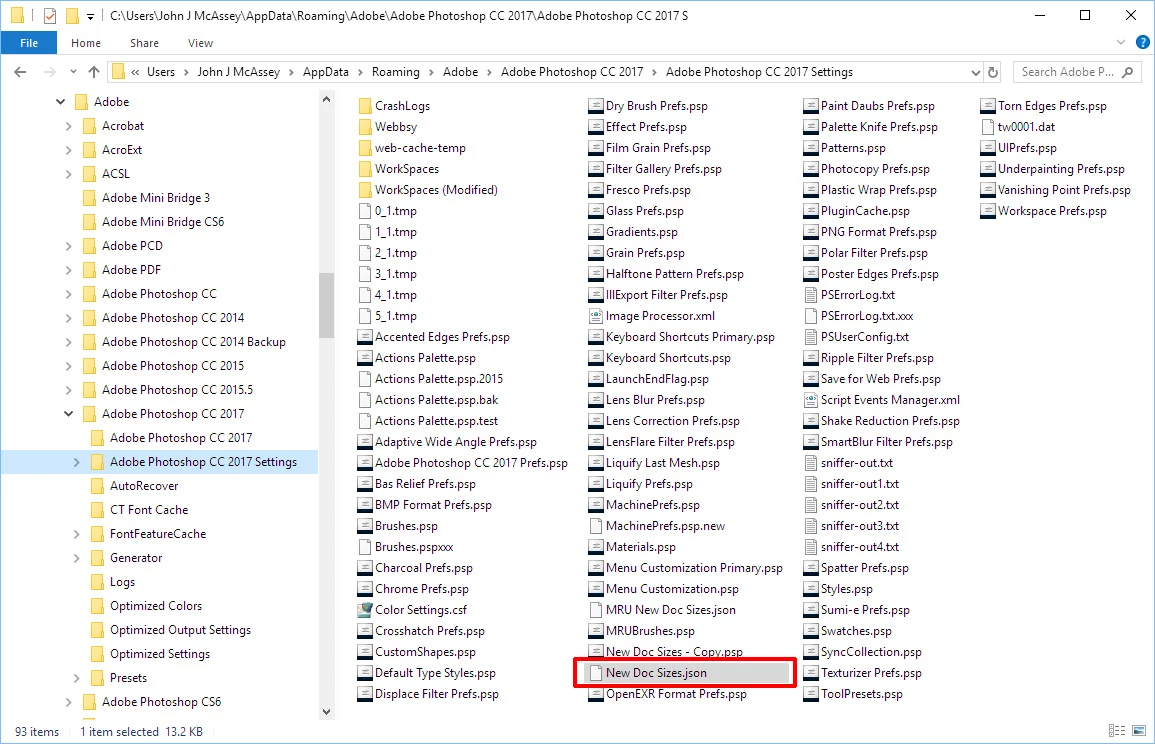
Task: Select CT Font Cache folder in tree
Action: [149, 510]
